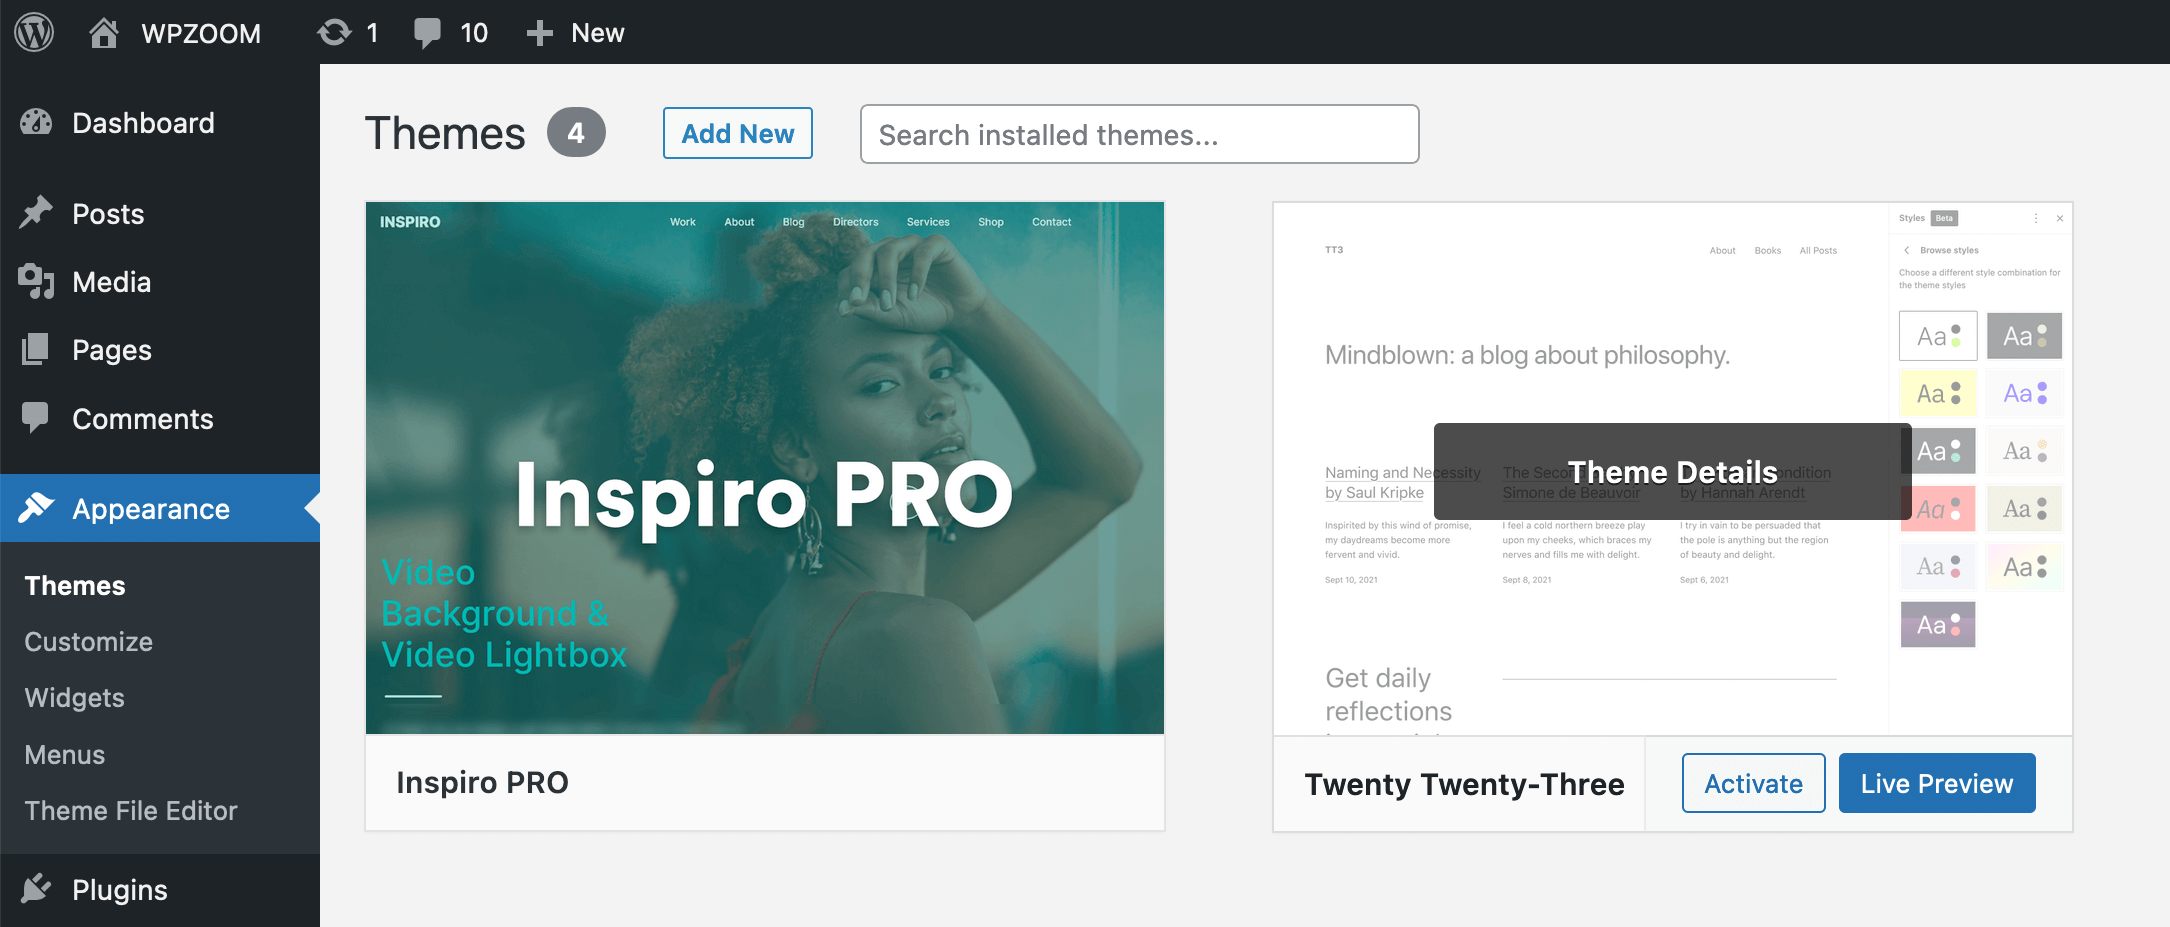Click the Plugins plug icon
Viewport: 2170px width, 927px height.
pos(36,889)
